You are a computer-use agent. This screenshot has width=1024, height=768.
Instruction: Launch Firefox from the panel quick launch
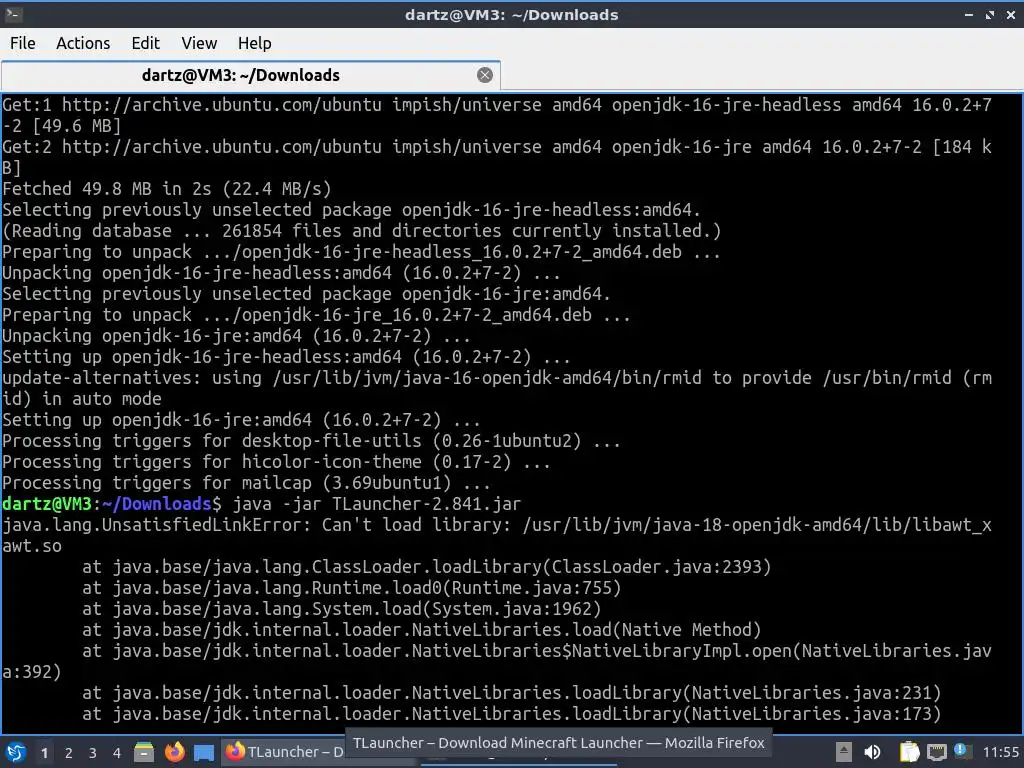pyautogui.click(x=174, y=752)
